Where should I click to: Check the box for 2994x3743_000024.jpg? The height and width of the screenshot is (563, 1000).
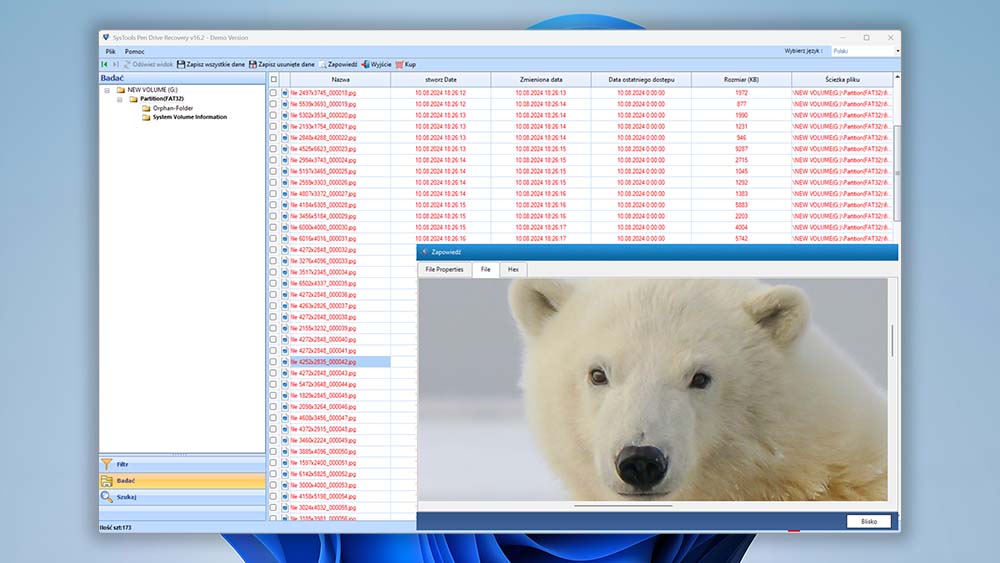click(x=274, y=160)
